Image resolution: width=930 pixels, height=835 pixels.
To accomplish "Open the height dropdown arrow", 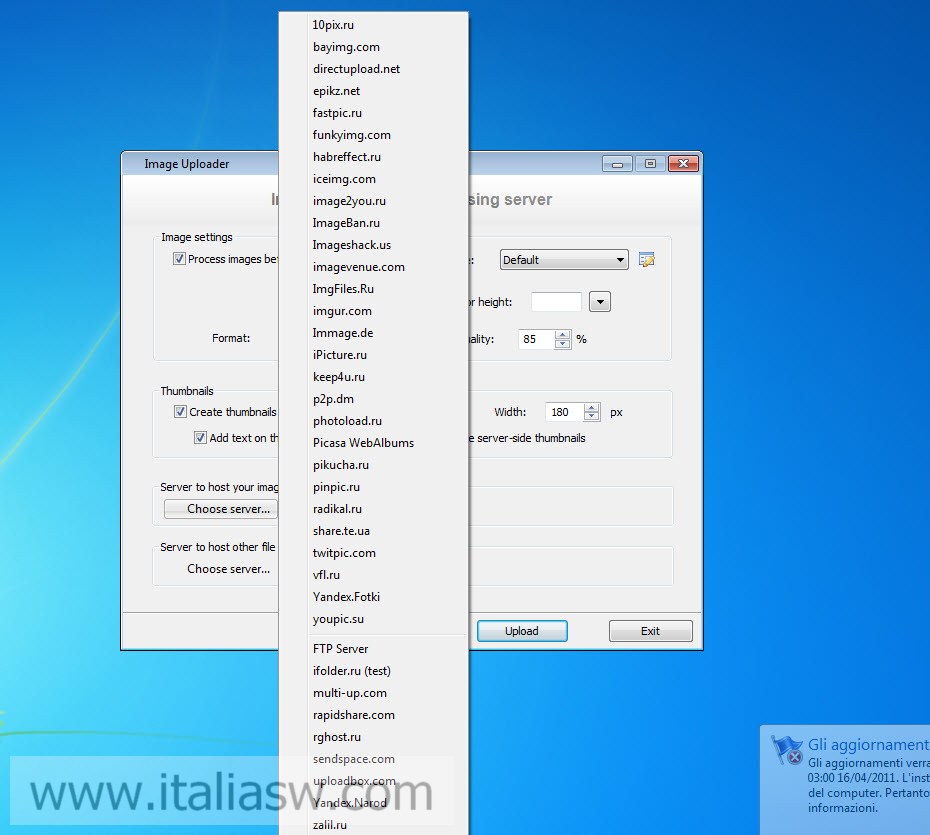I will pyautogui.click(x=598, y=301).
